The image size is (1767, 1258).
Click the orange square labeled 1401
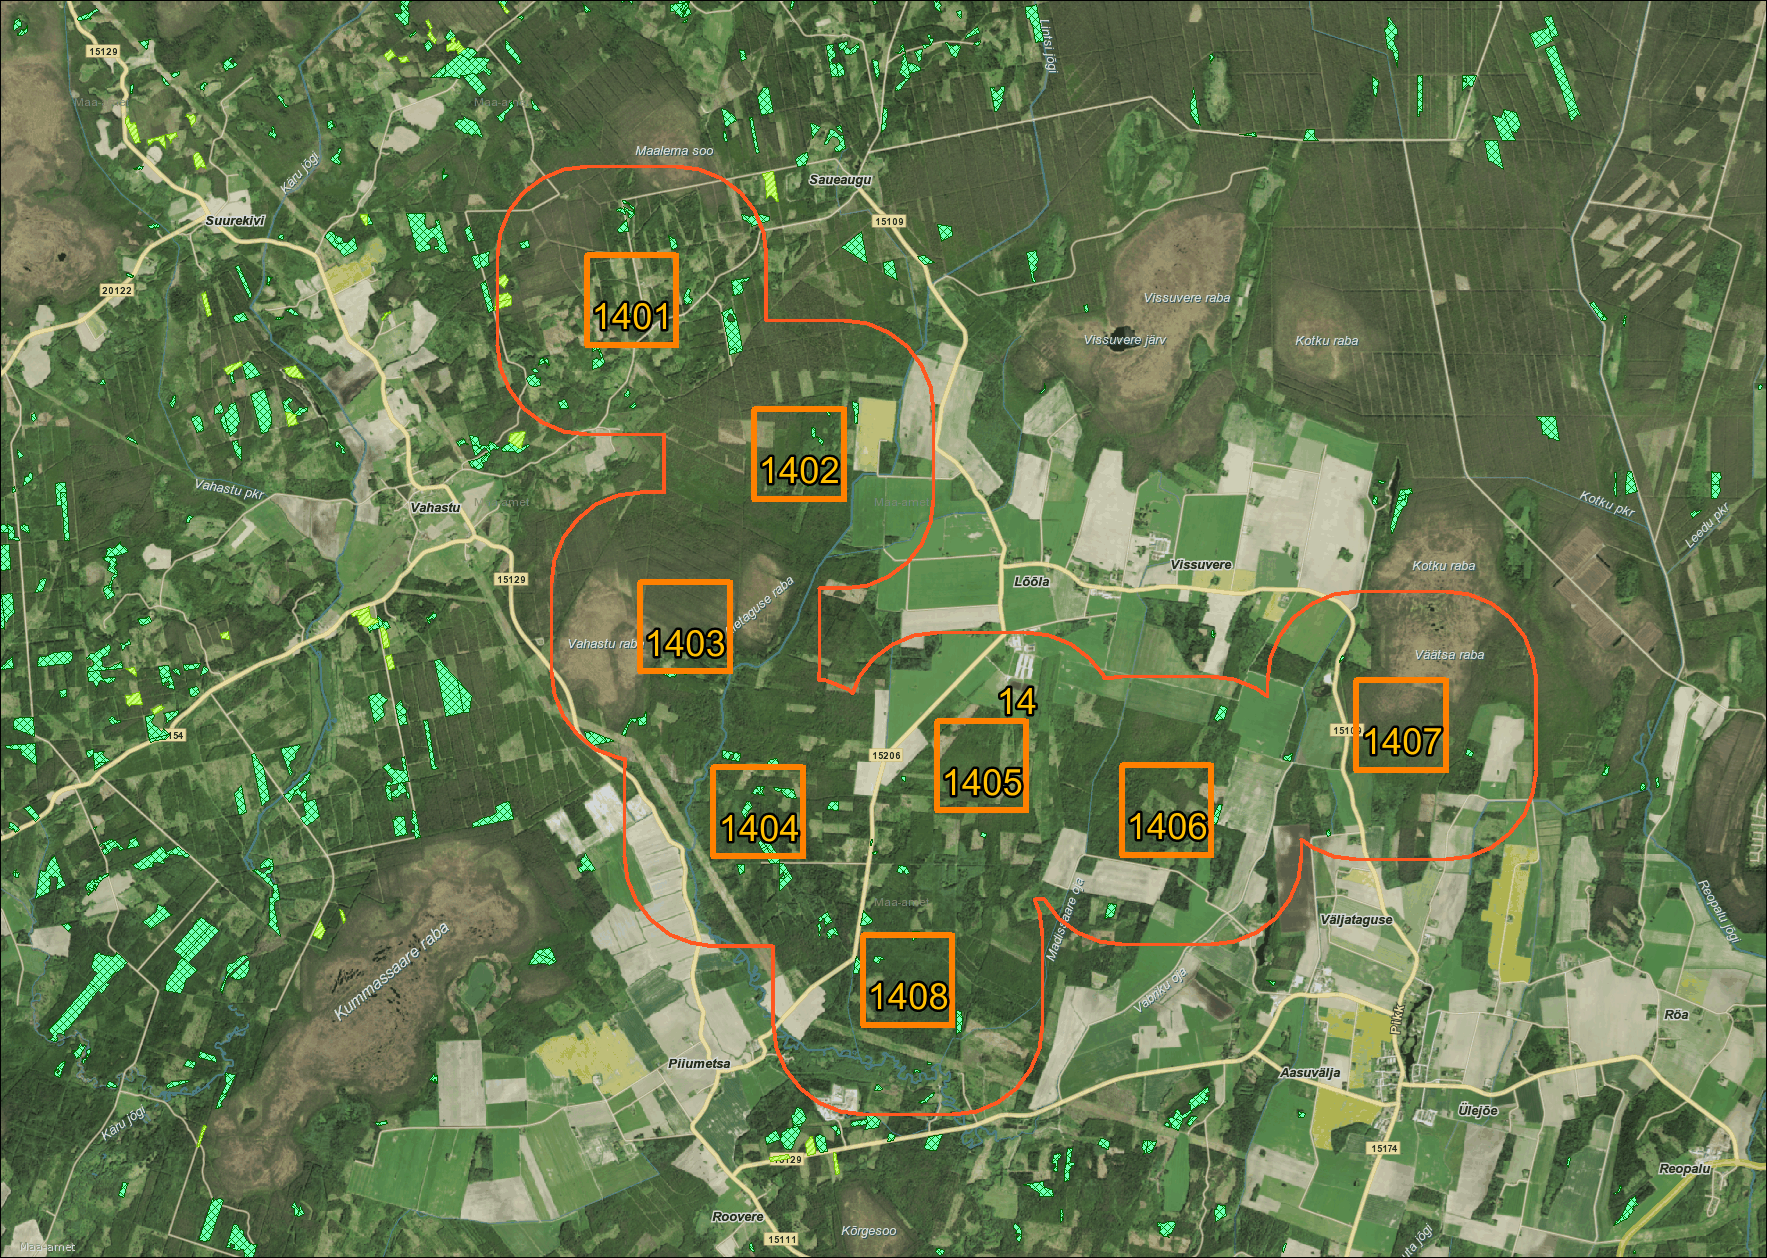(x=631, y=300)
